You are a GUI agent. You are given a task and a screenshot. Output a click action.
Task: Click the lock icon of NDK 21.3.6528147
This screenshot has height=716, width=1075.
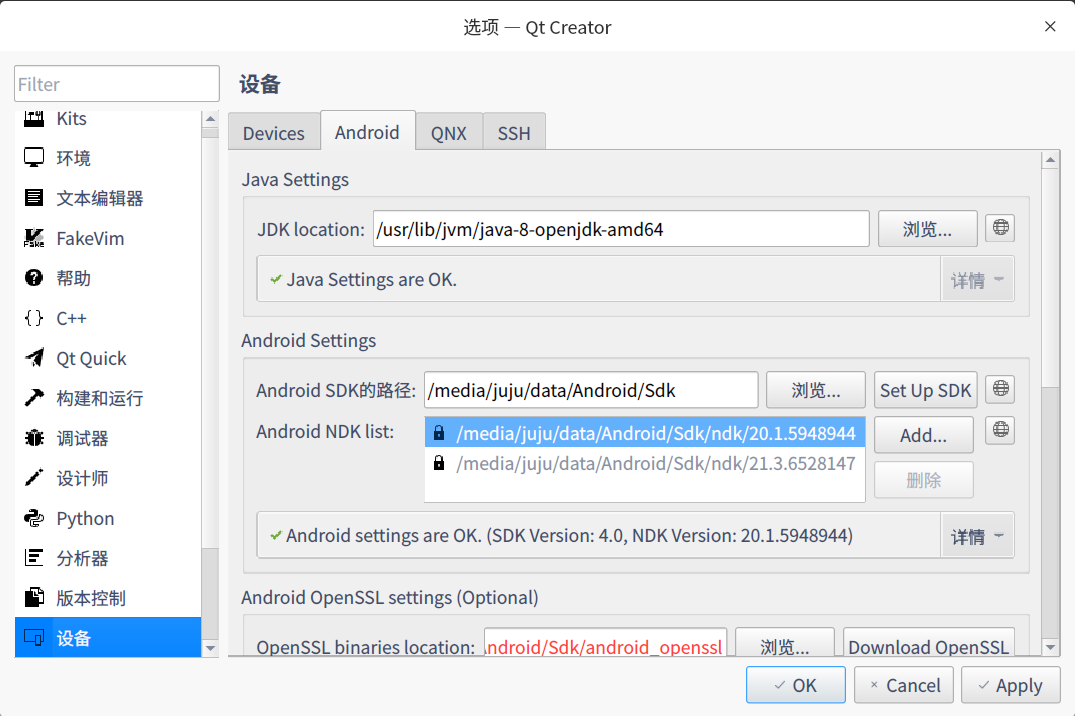(439, 463)
